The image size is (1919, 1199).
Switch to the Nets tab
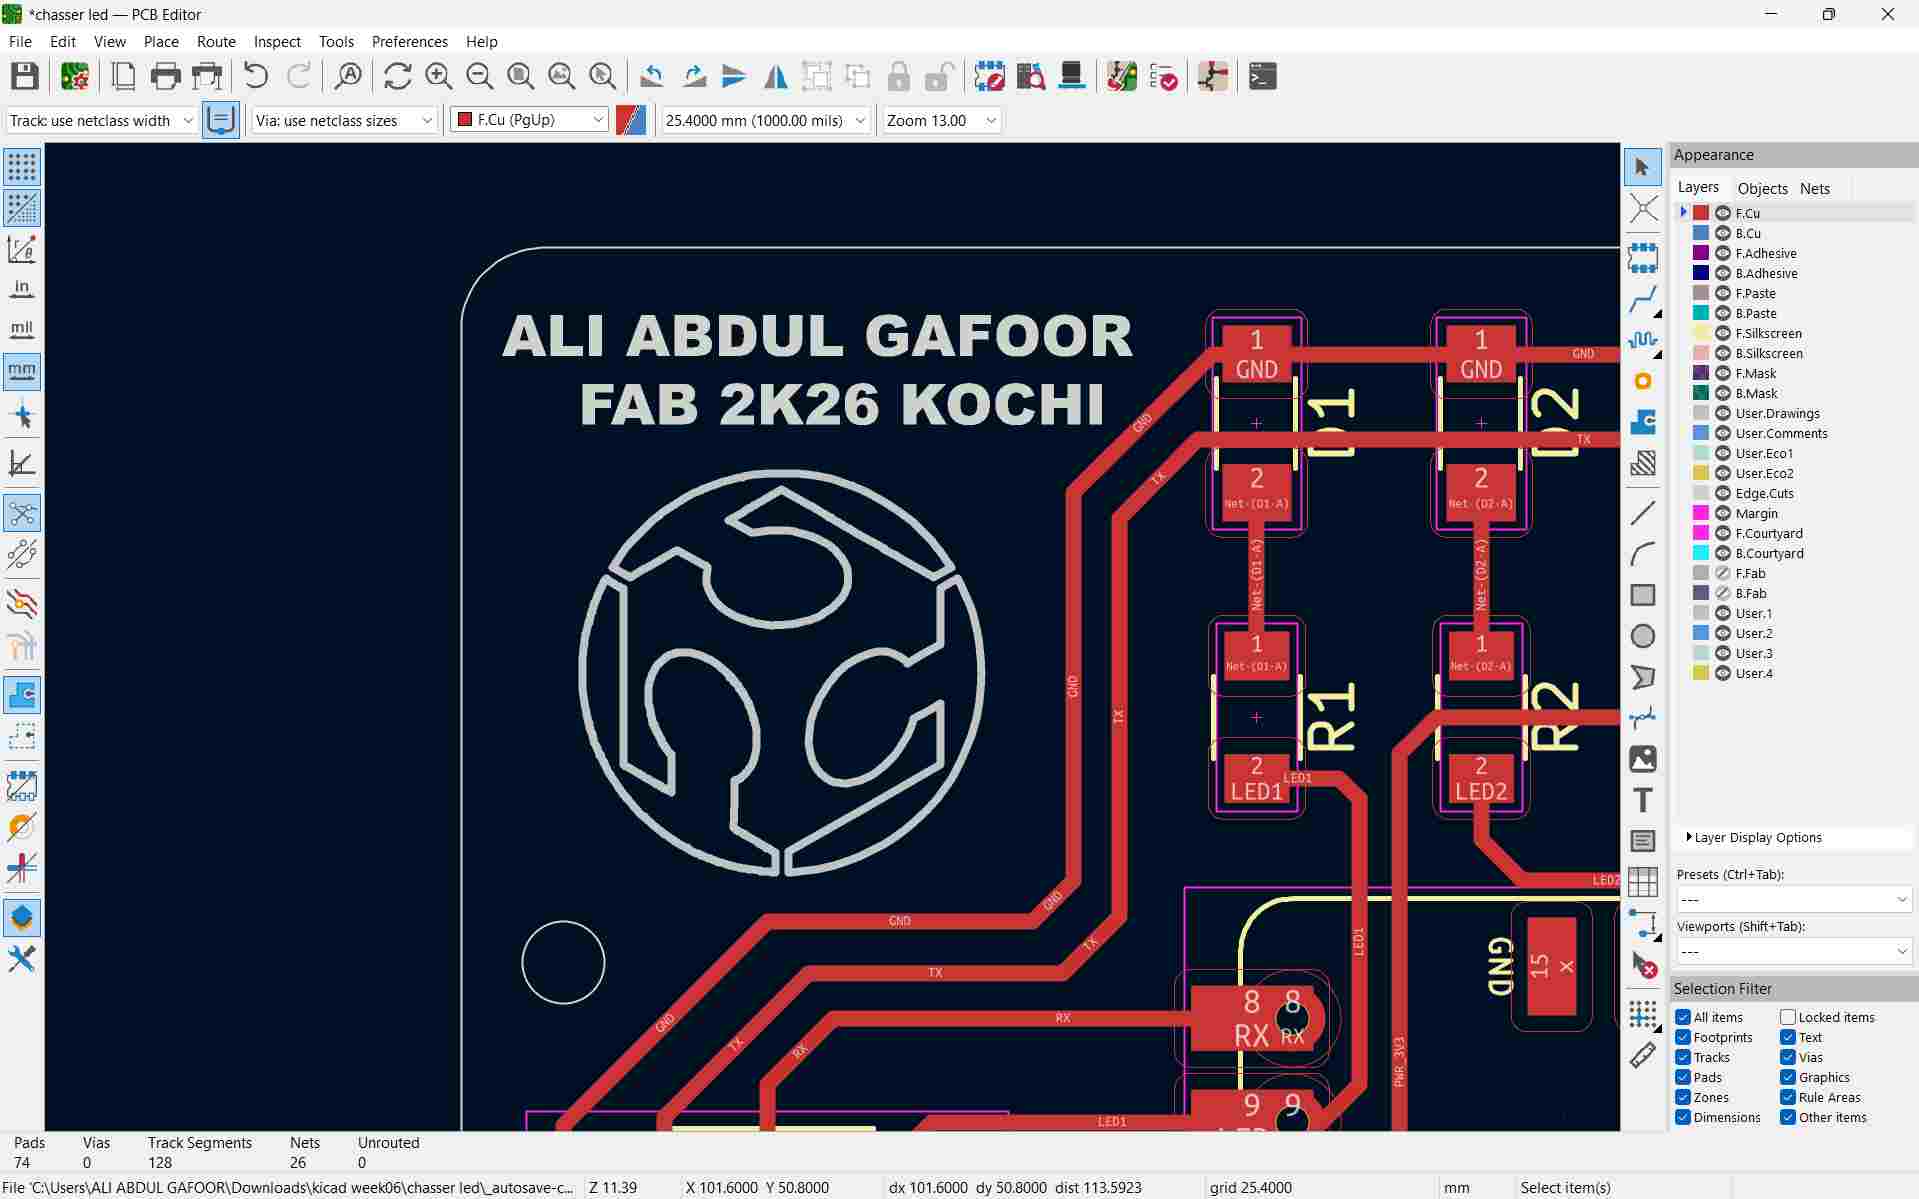[x=1814, y=188]
